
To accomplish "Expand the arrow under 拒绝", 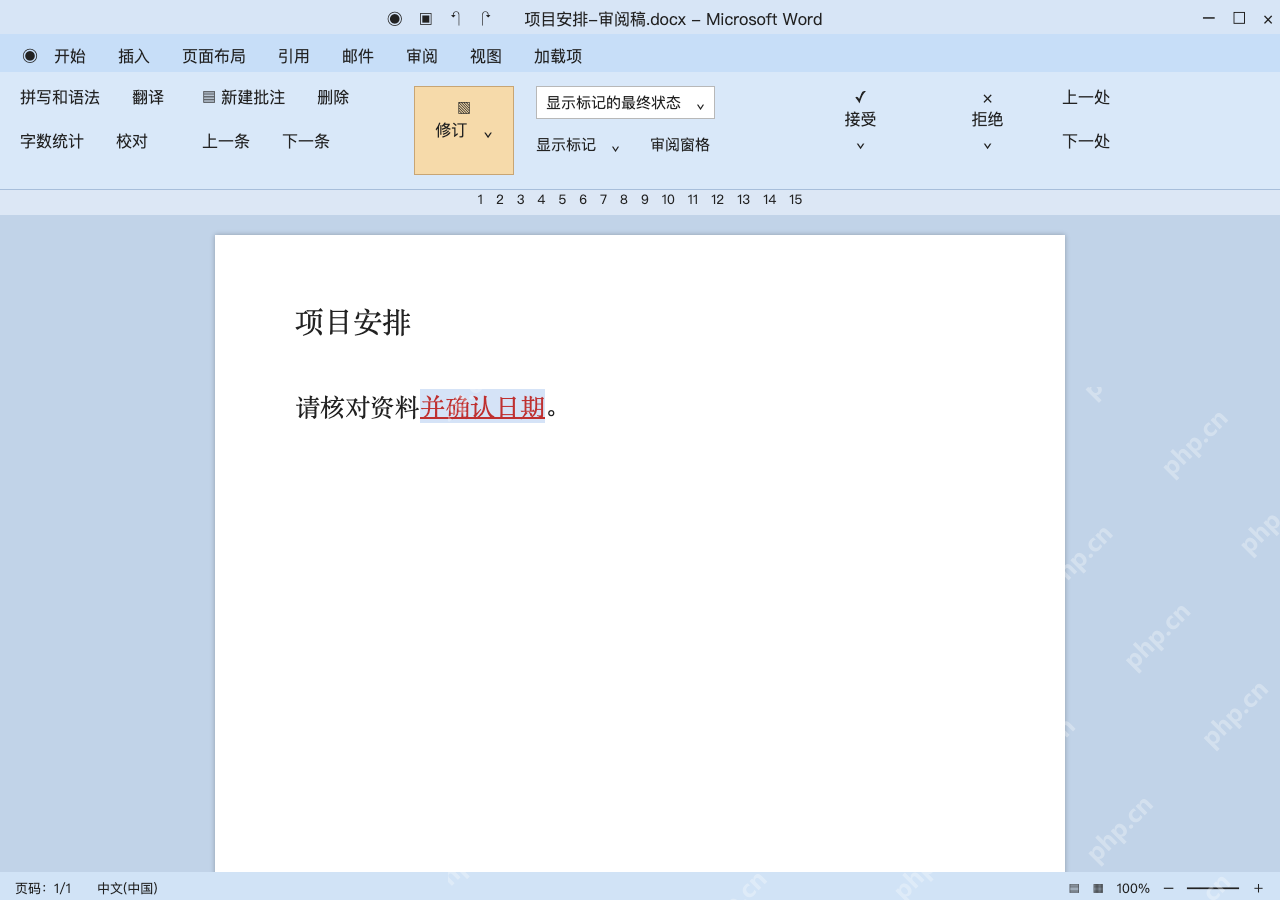I will [987, 146].
